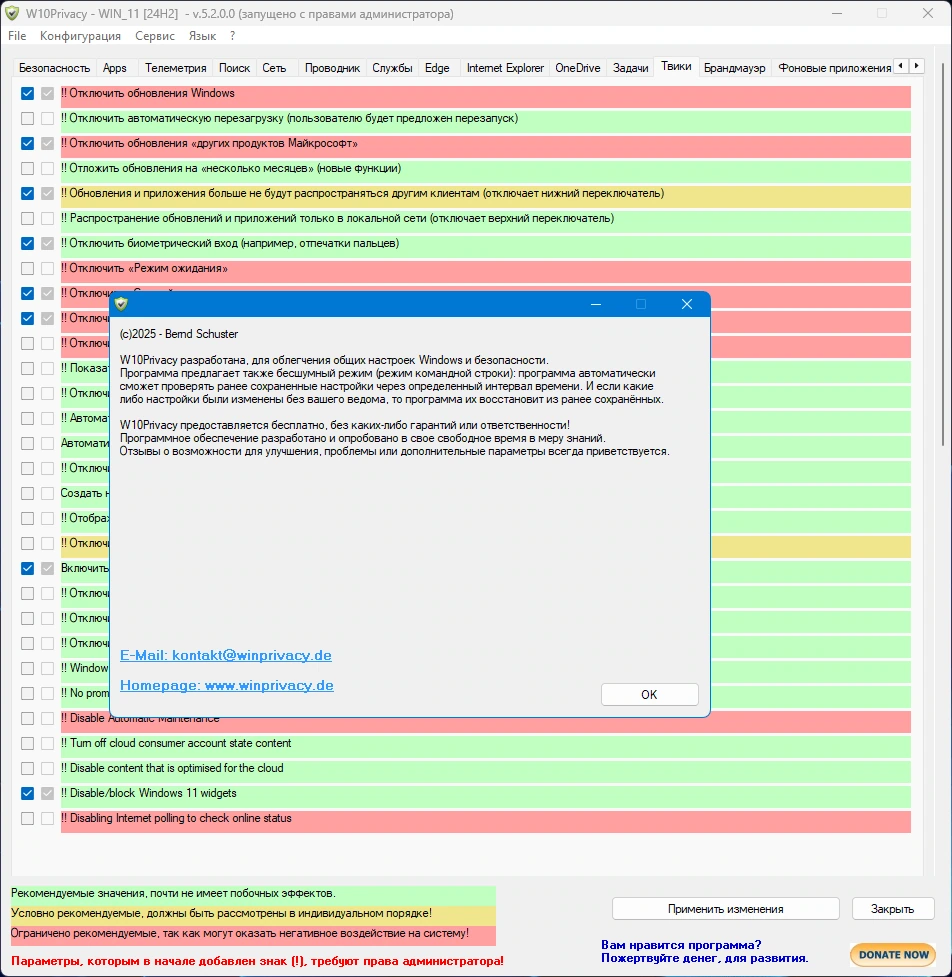Switch to the Службы tab
952x977 pixels.
click(x=393, y=68)
